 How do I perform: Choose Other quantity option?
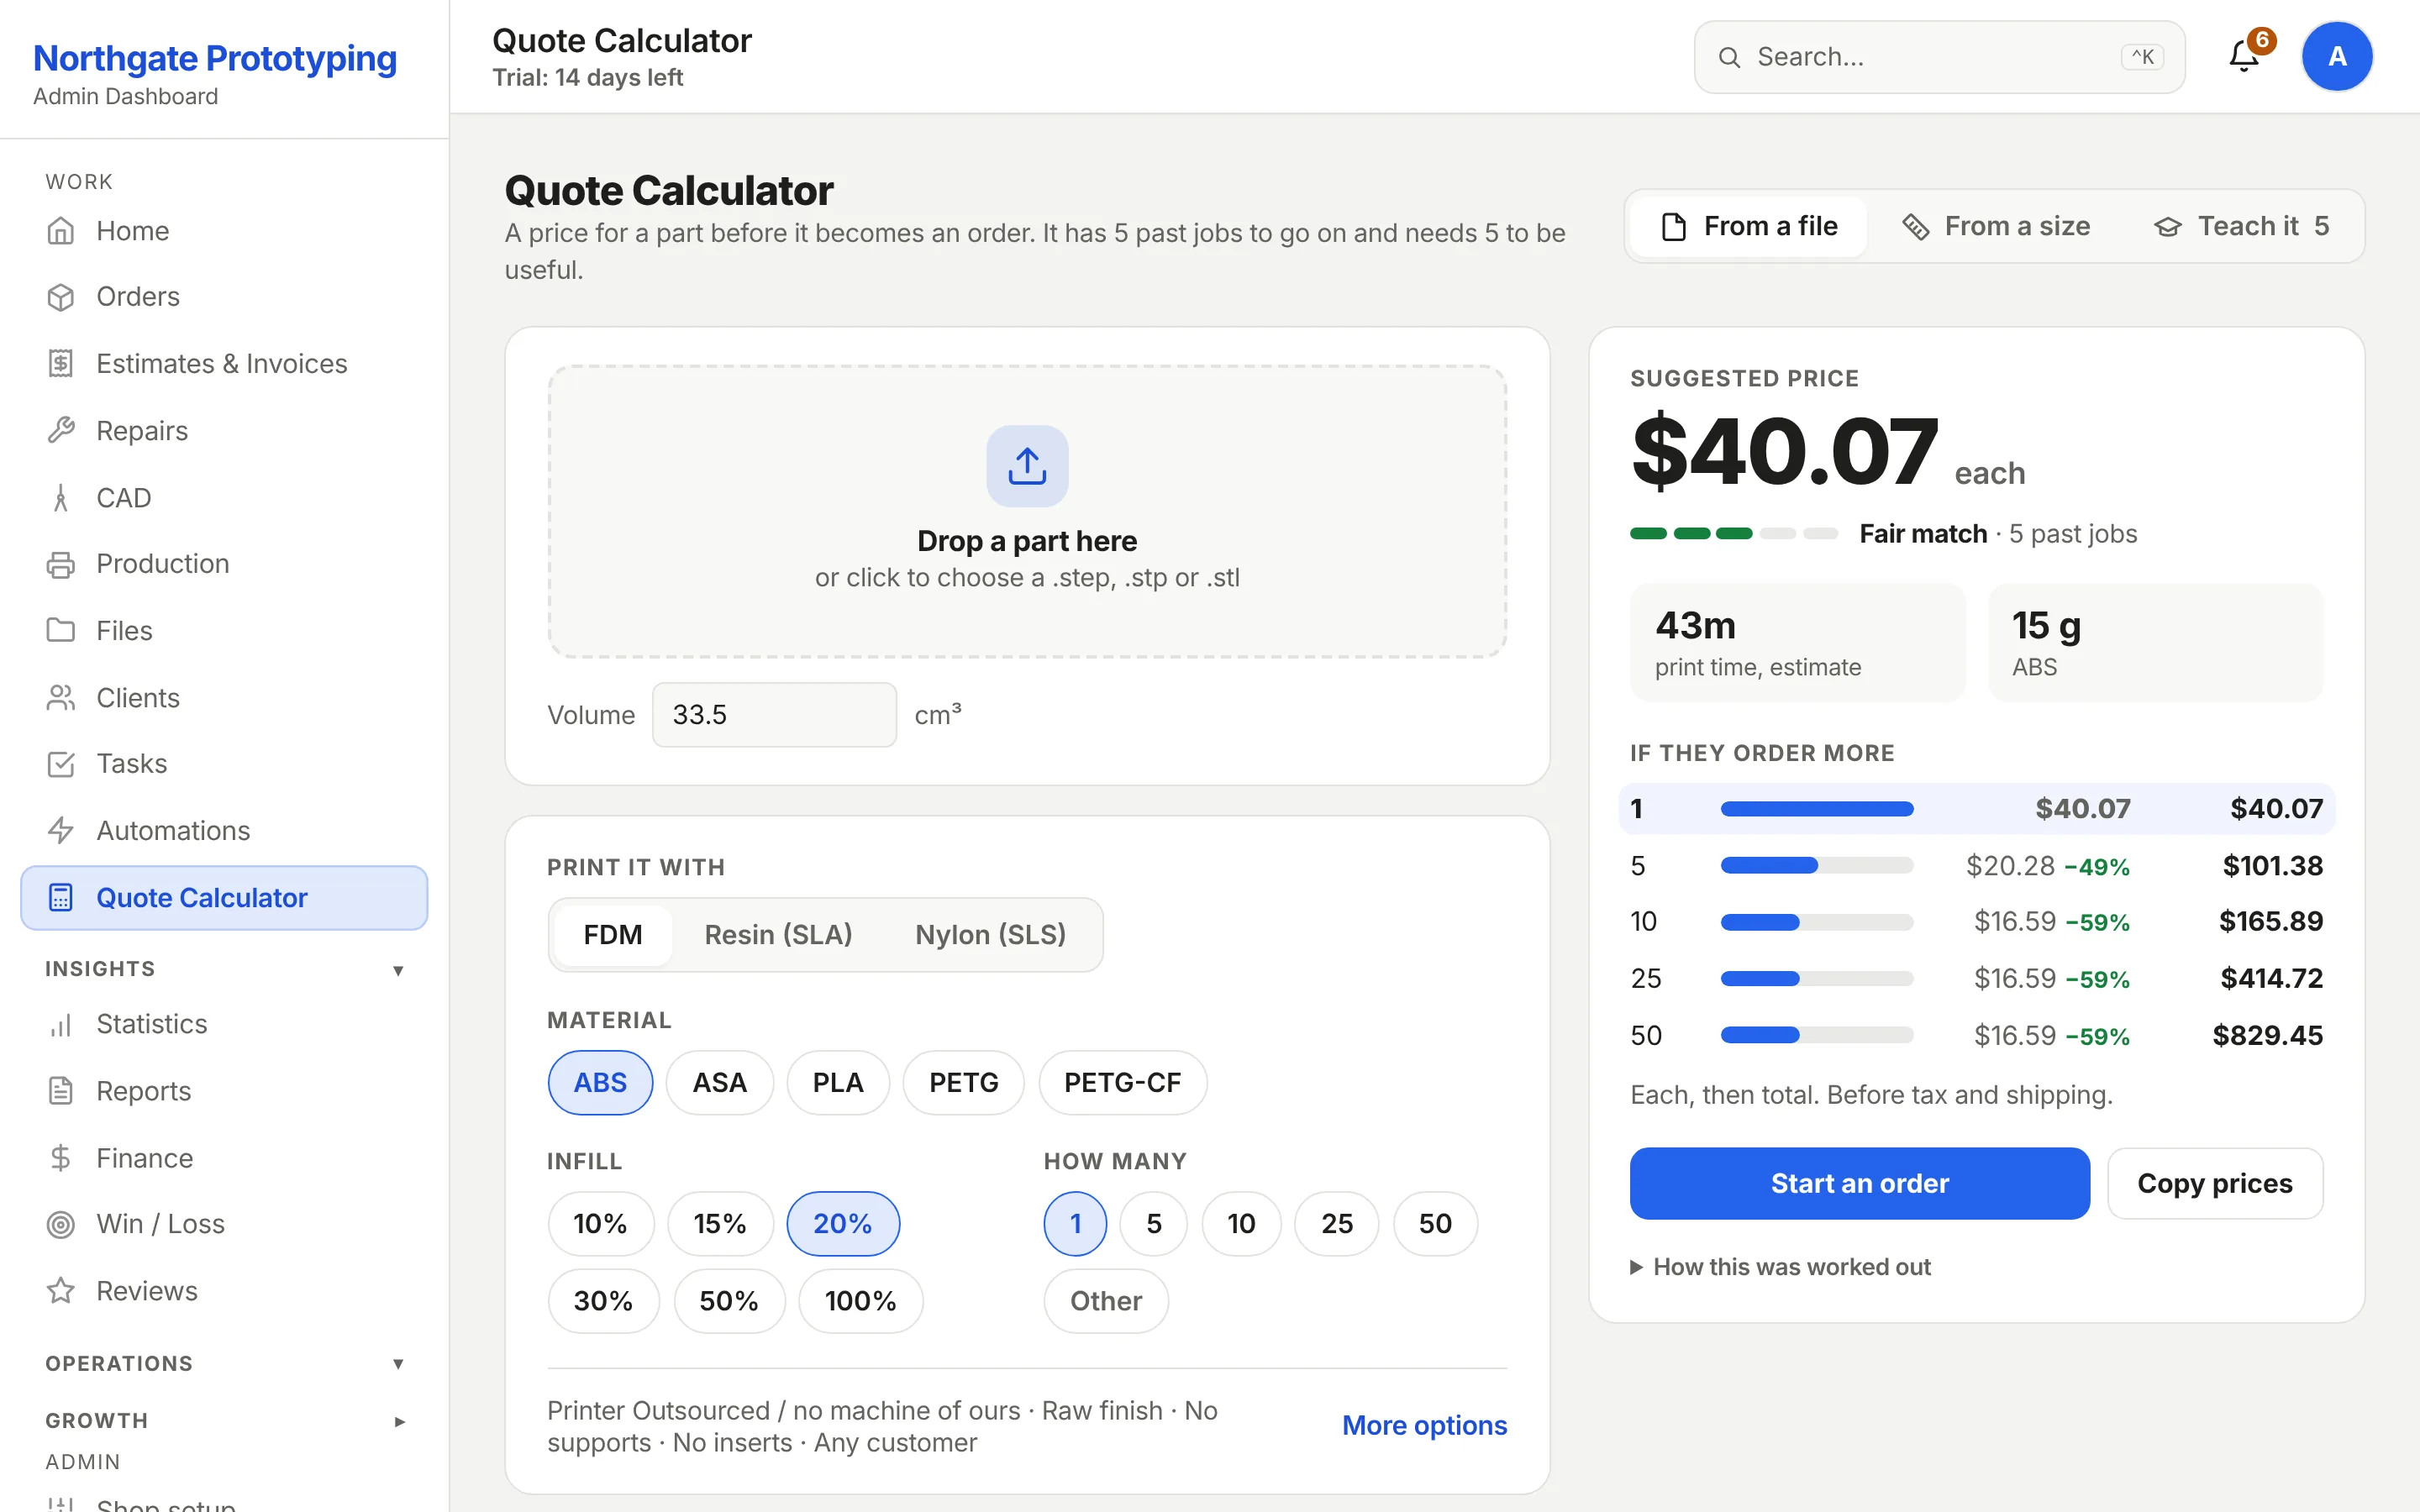tap(1106, 1301)
